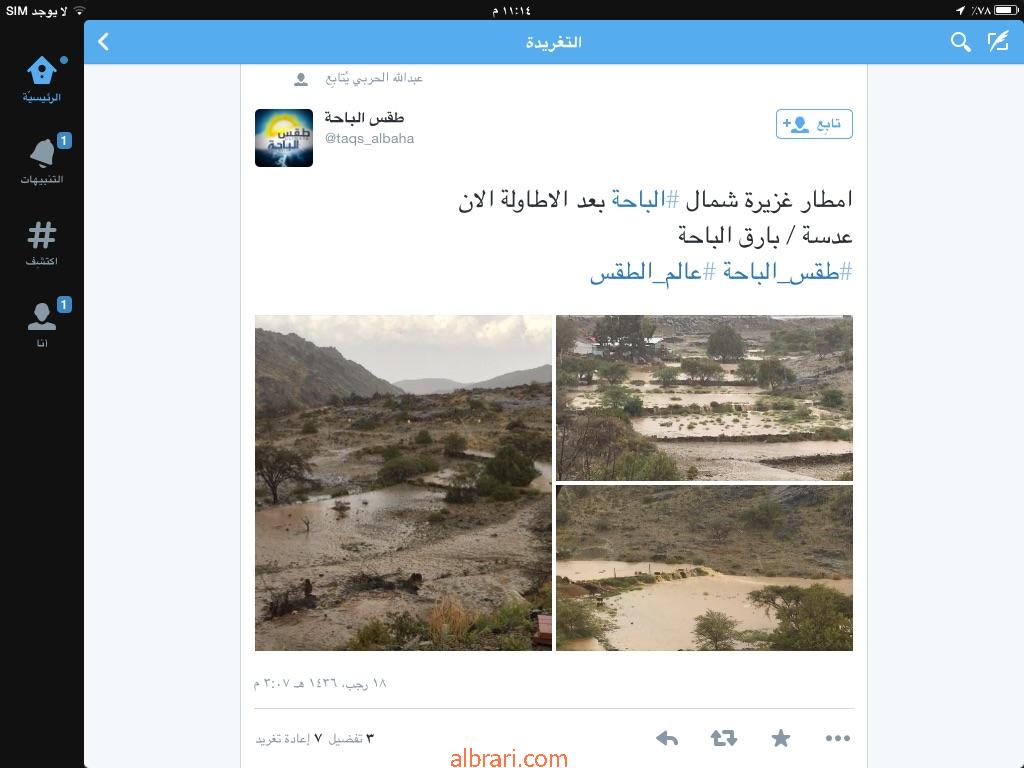Open the Me profile tab
The height and width of the screenshot is (768, 1024).
pos(42,325)
